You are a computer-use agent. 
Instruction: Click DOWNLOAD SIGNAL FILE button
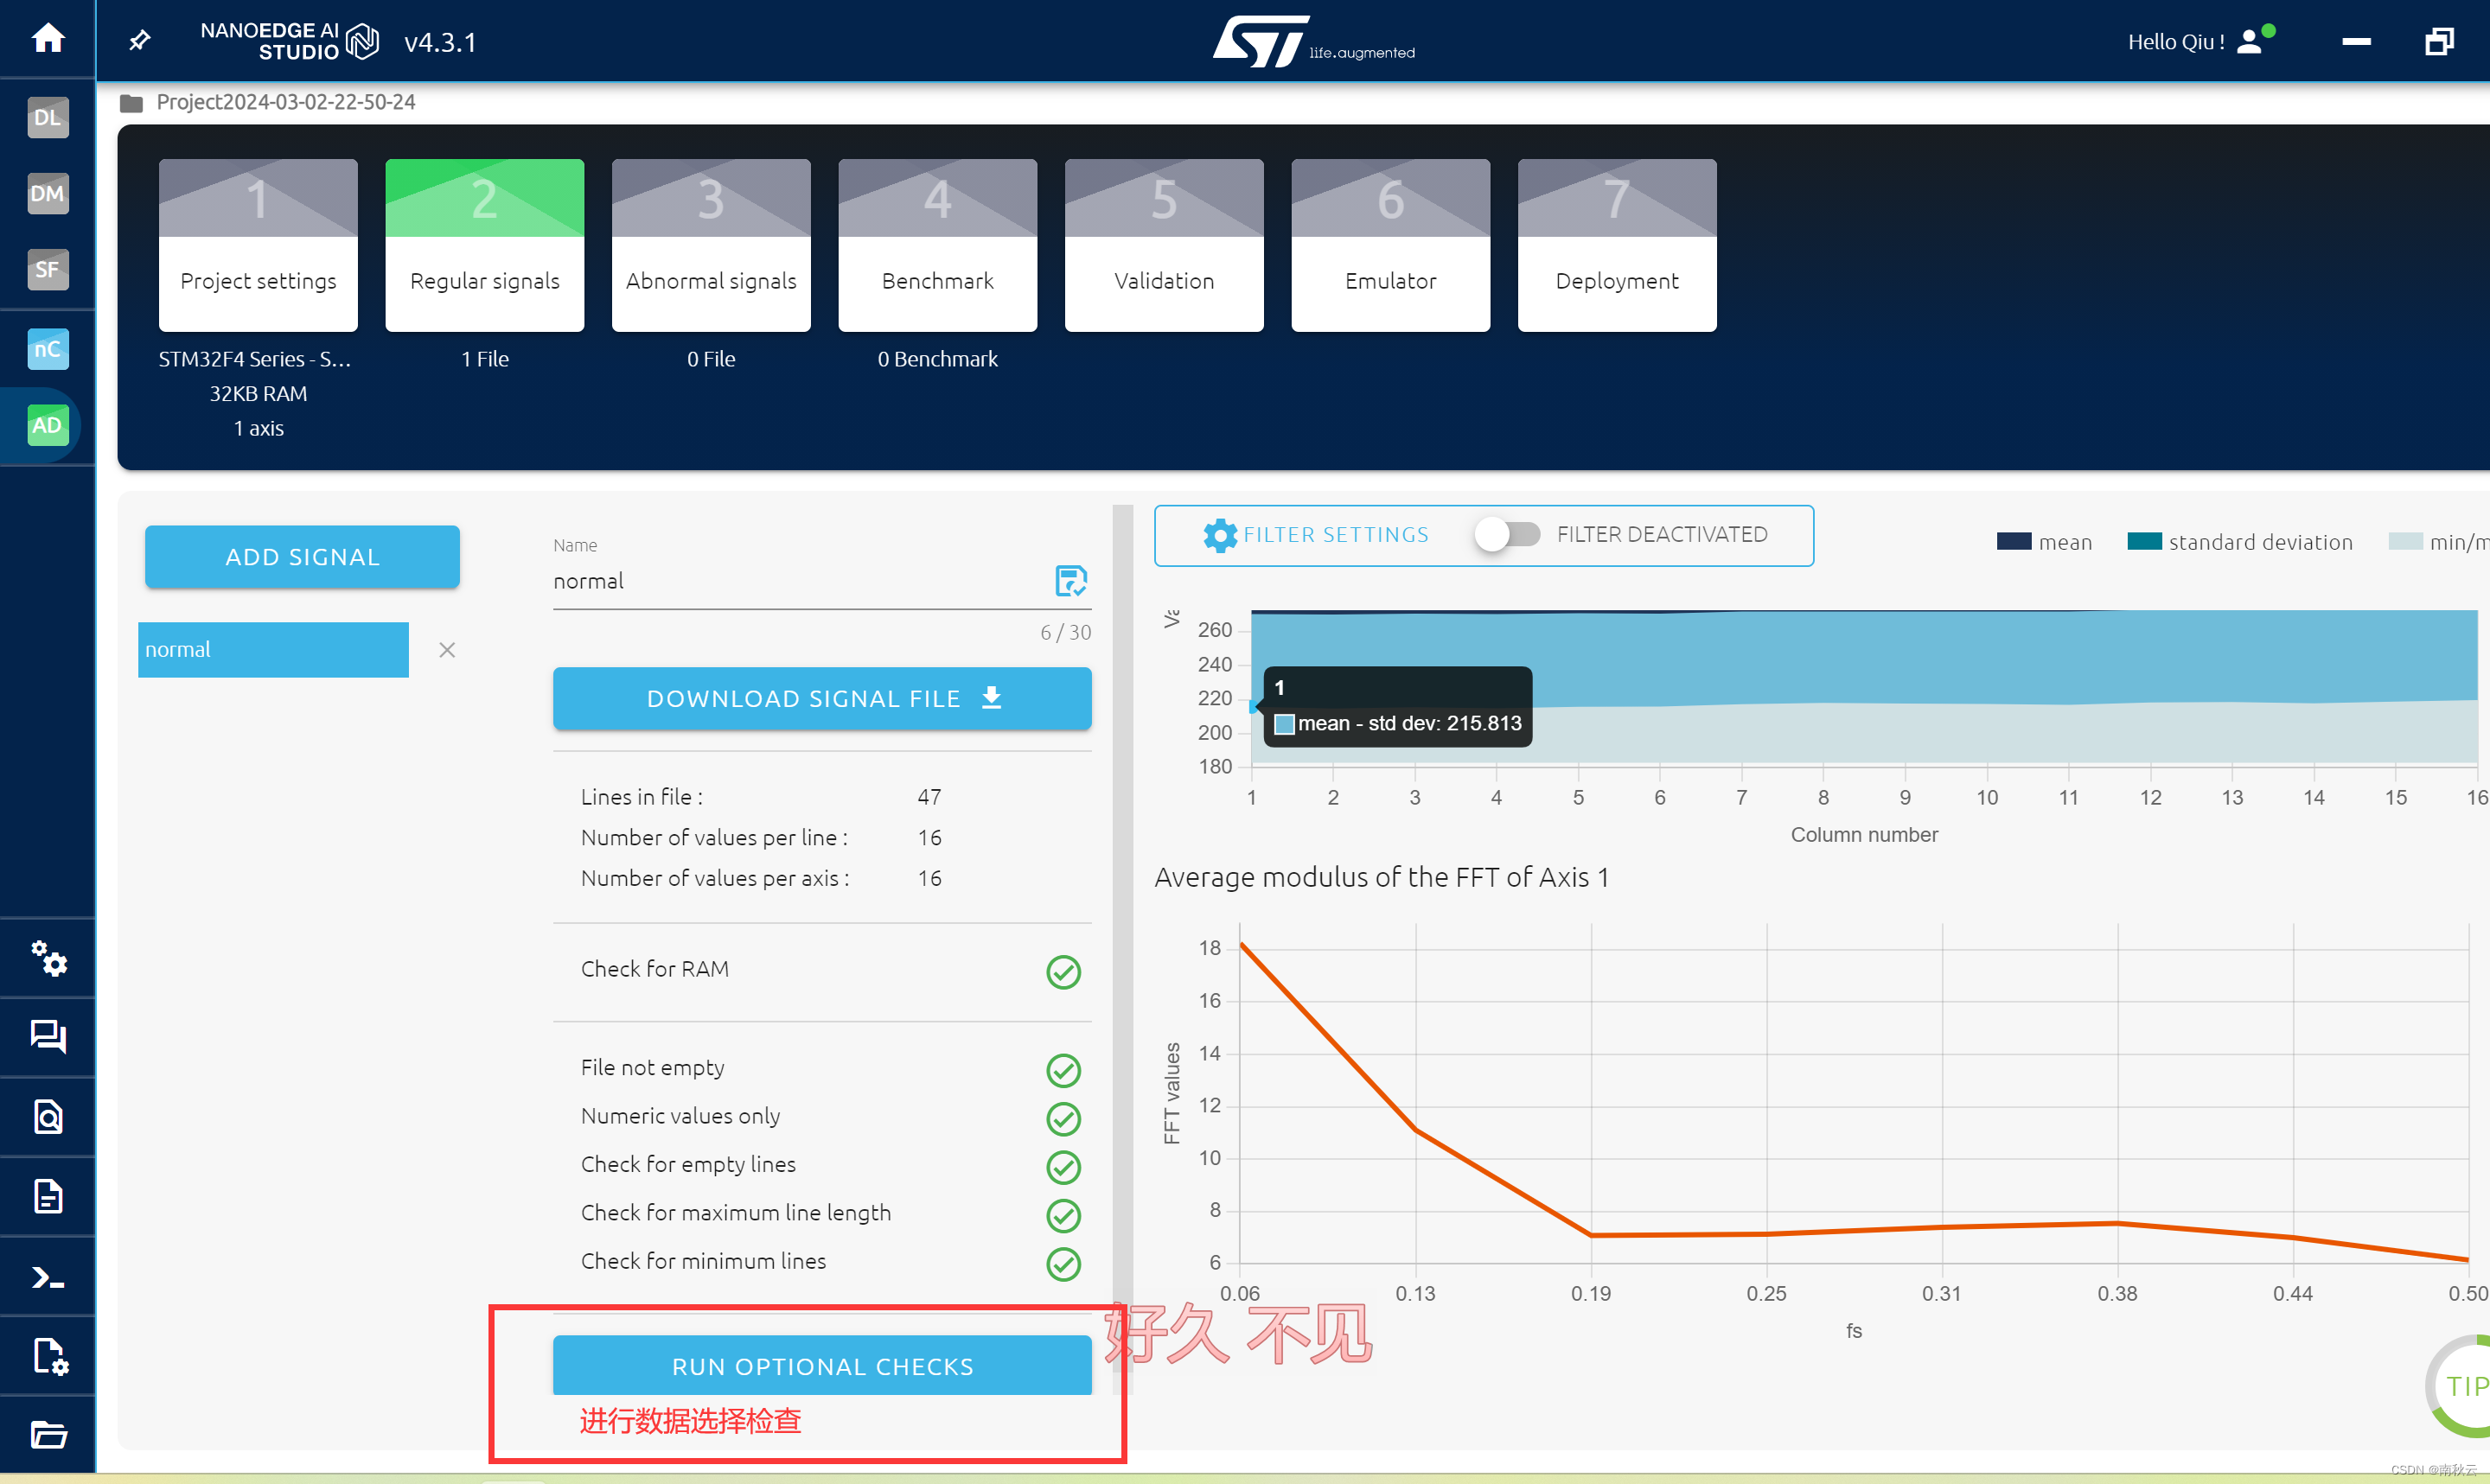tap(821, 698)
